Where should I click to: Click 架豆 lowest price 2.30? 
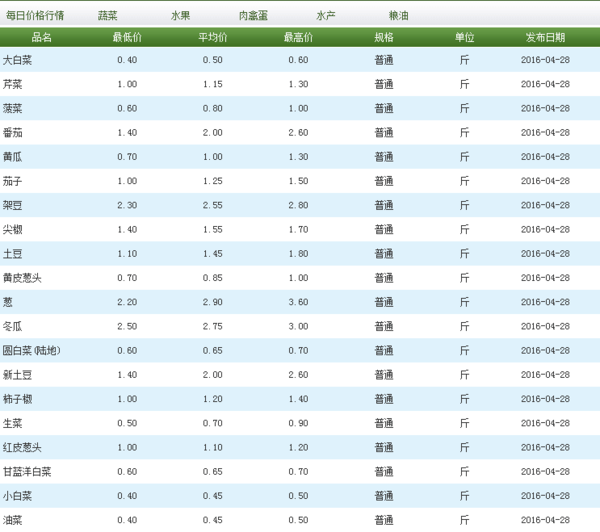(x=127, y=205)
